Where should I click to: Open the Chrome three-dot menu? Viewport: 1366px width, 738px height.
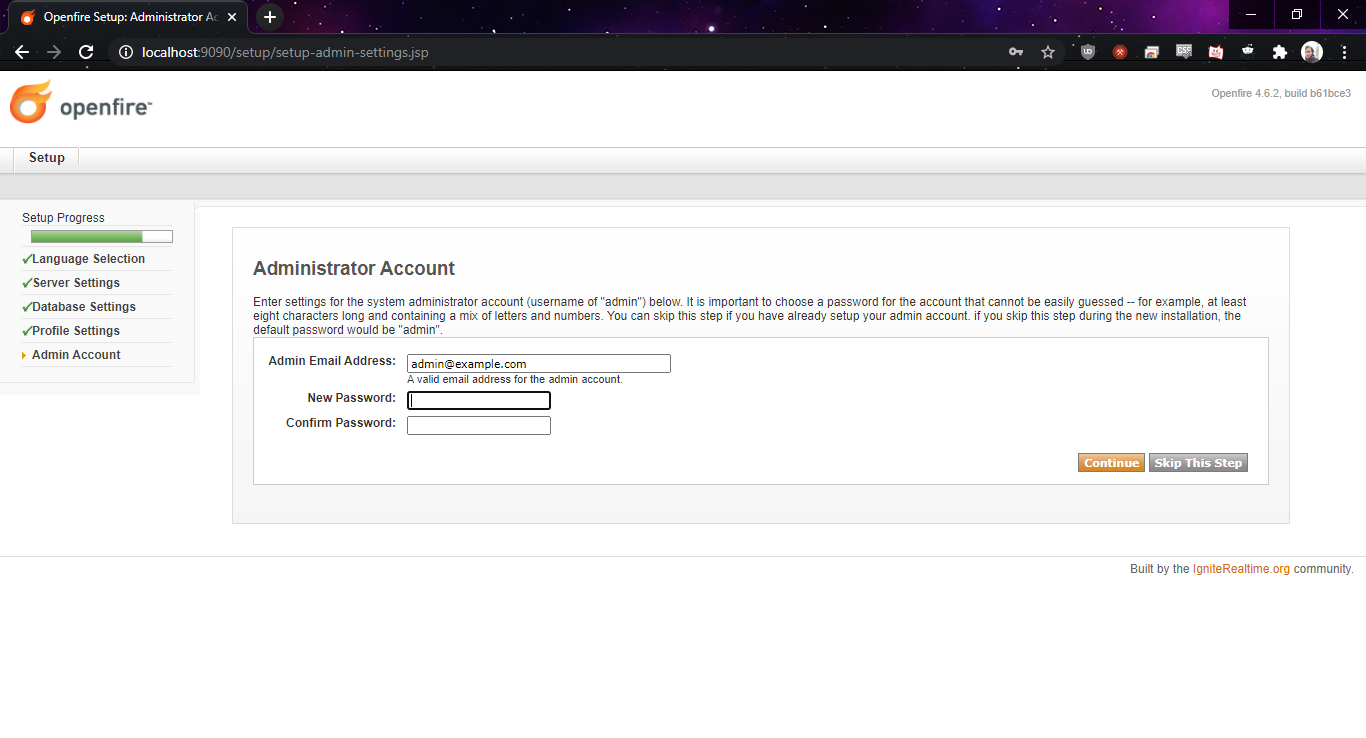point(1344,52)
